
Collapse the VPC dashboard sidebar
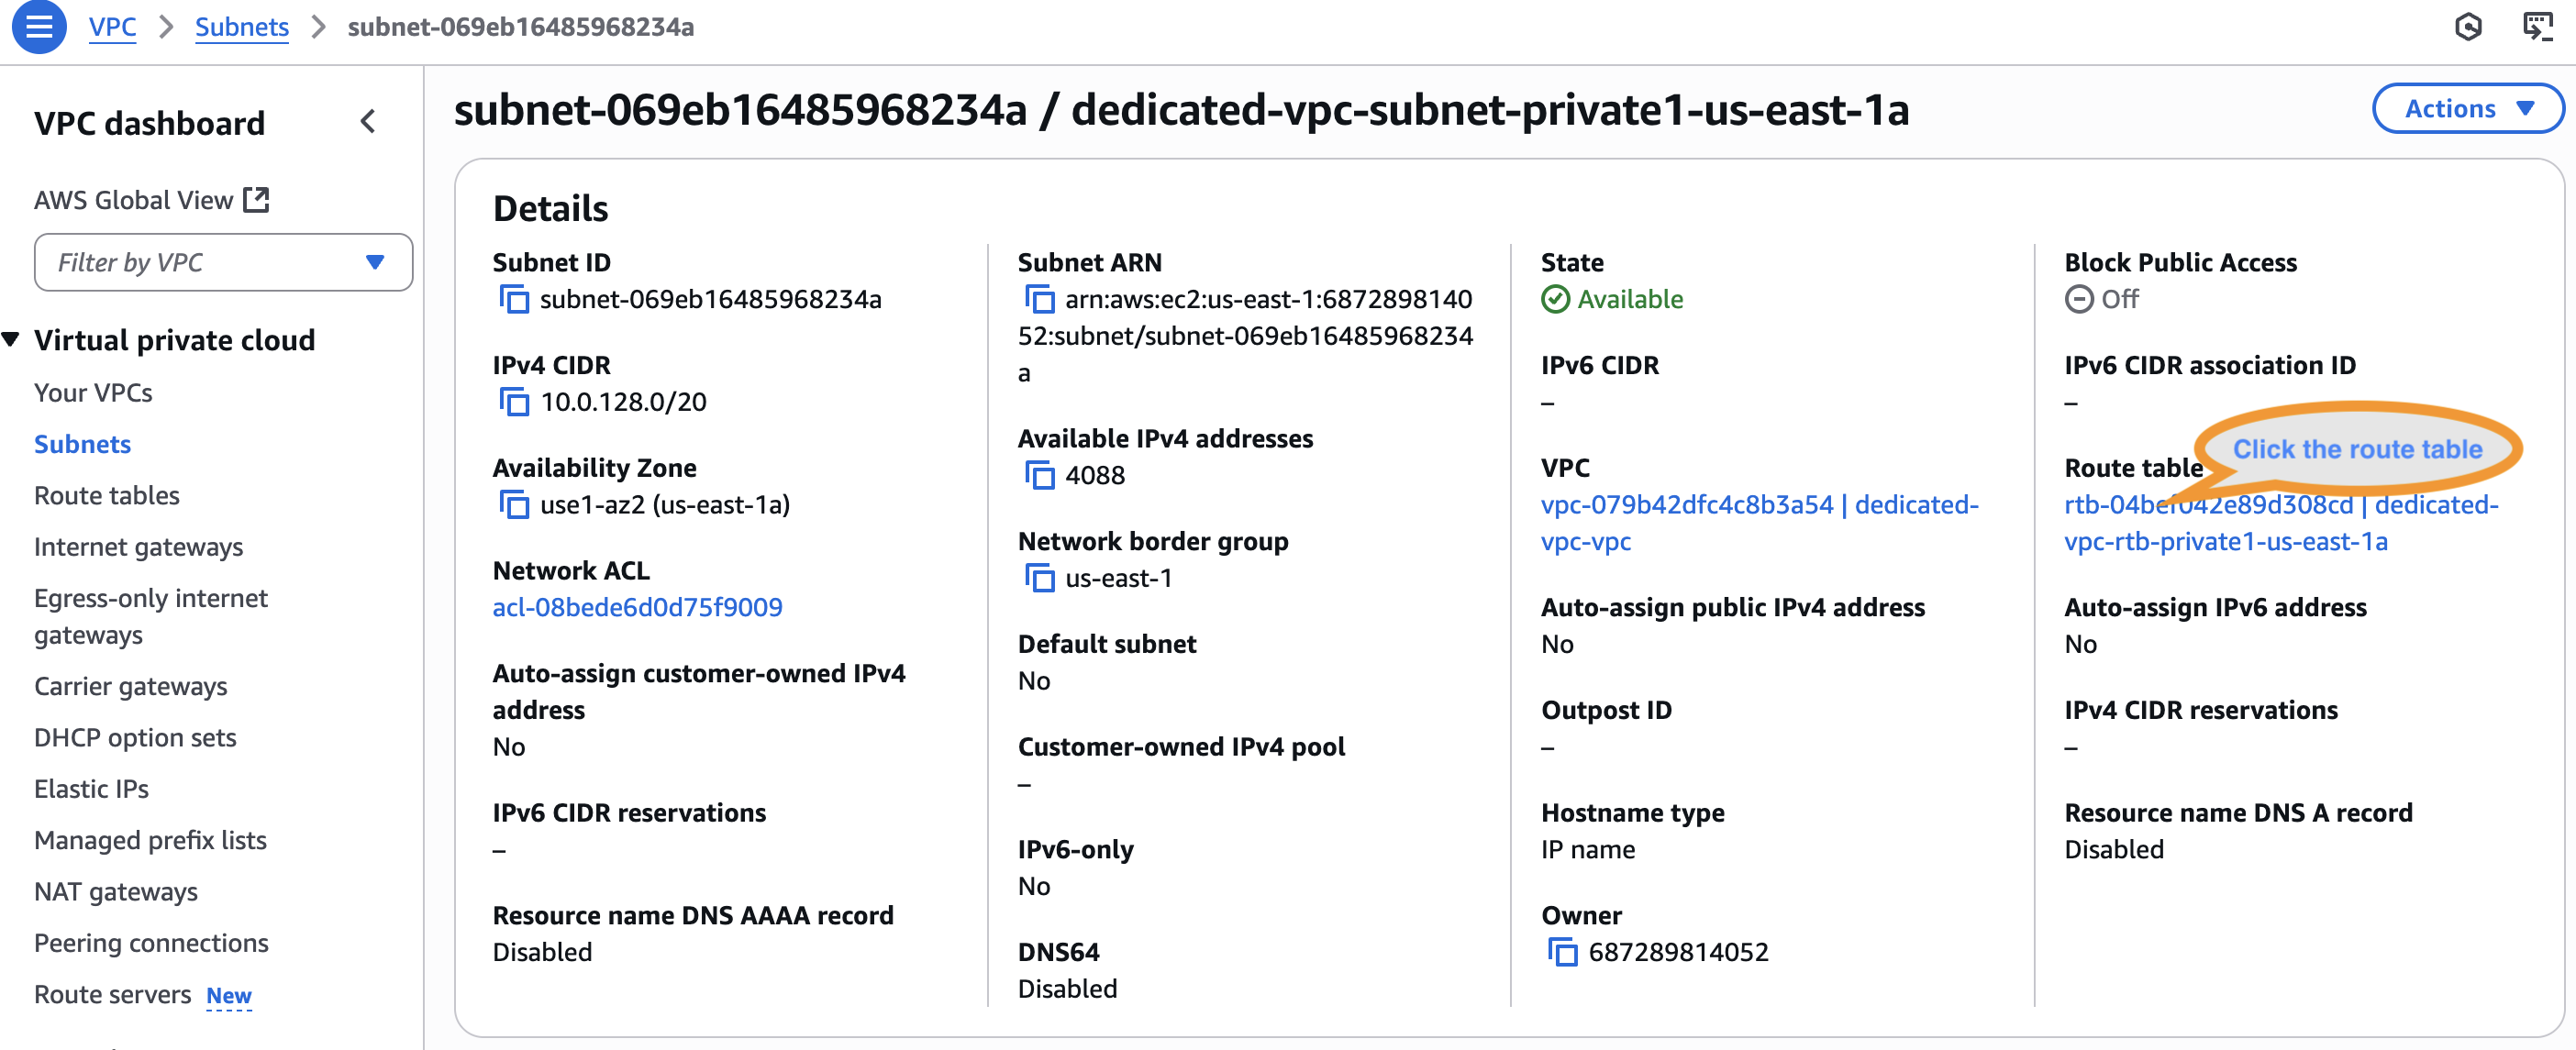click(368, 122)
